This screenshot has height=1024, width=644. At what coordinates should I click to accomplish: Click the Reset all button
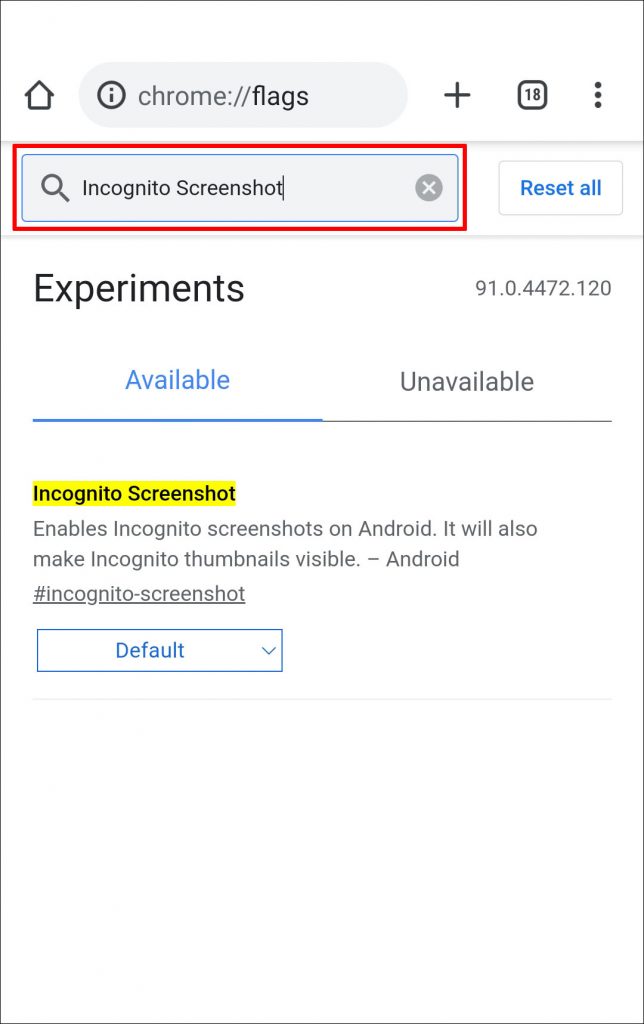coord(560,188)
